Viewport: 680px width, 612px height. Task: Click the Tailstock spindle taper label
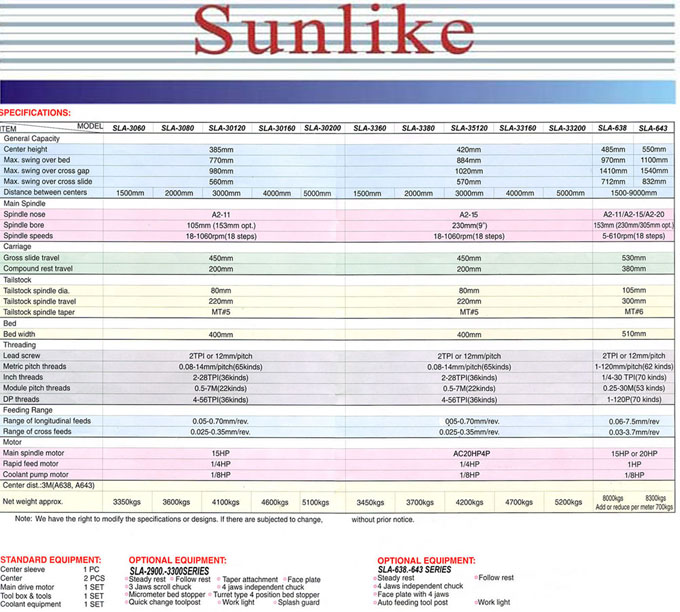click(x=39, y=312)
